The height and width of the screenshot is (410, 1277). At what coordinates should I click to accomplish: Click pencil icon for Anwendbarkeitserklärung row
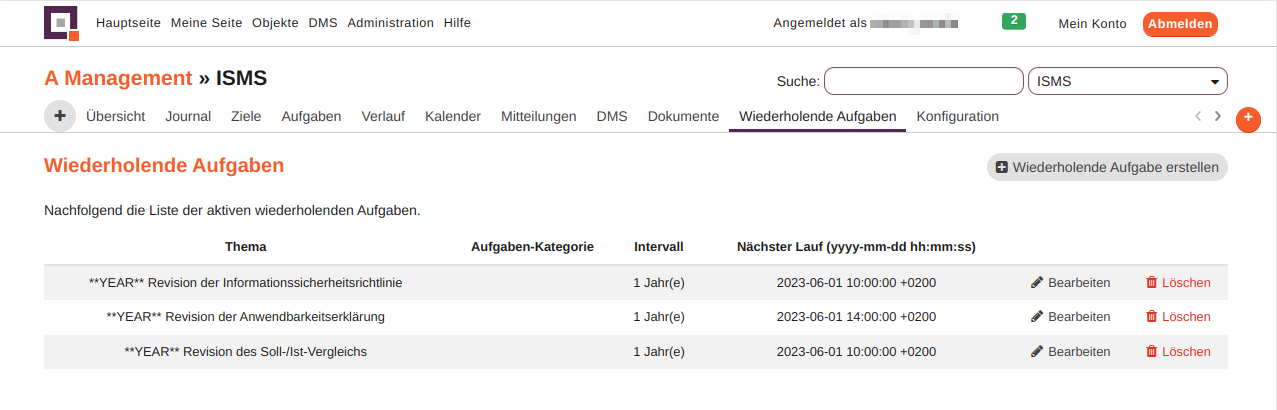tap(1037, 317)
